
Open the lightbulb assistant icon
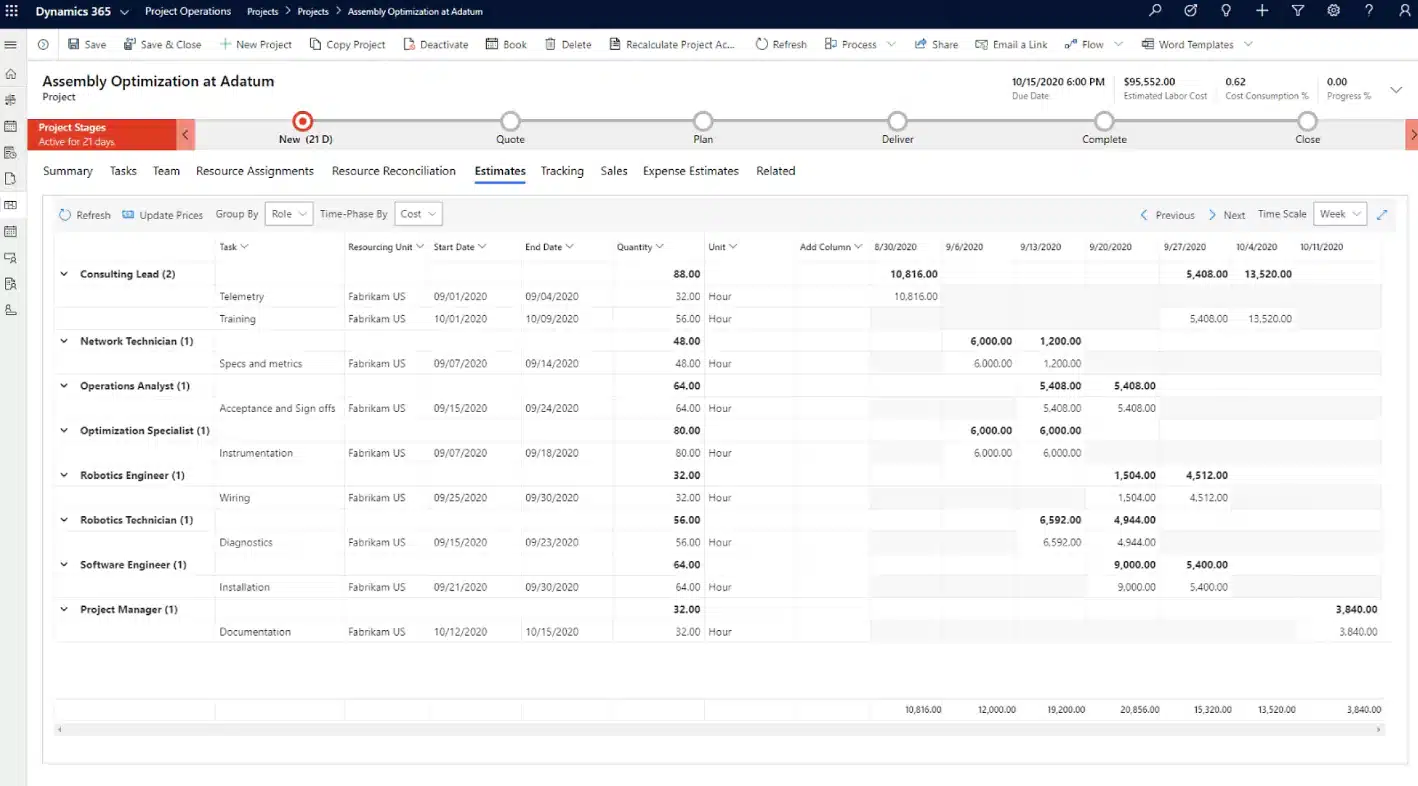click(x=1226, y=11)
